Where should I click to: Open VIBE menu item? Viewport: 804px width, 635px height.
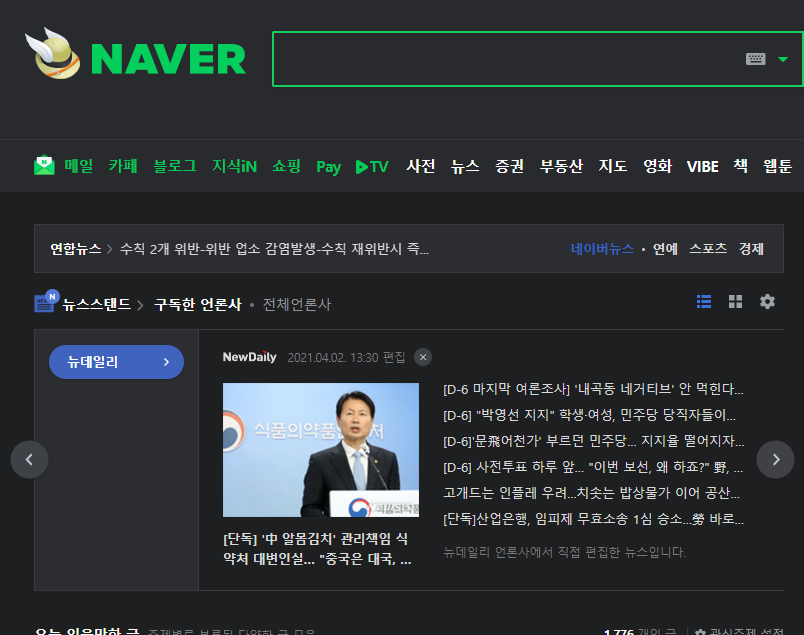pyautogui.click(x=702, y=166)
